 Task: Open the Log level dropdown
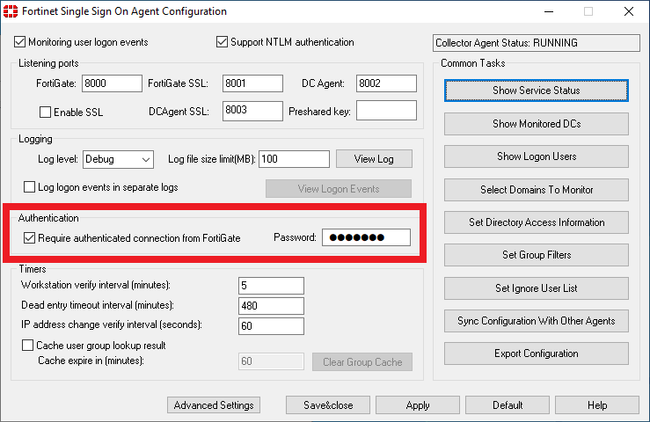pos(118,159)
